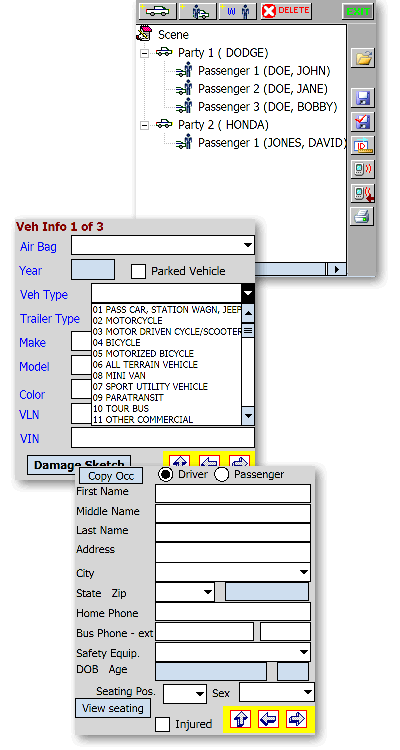Click save with red checkmark icon
Screen dimensions: 400x750
(363, 122)
